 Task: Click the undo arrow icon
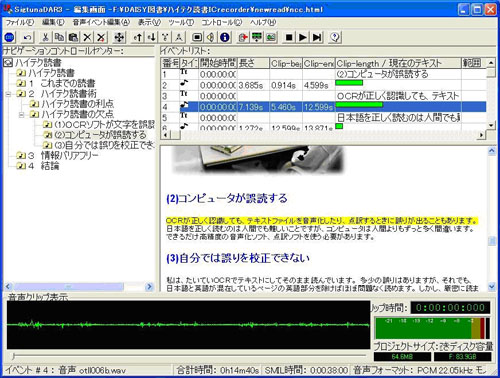(x=27, y=37)
